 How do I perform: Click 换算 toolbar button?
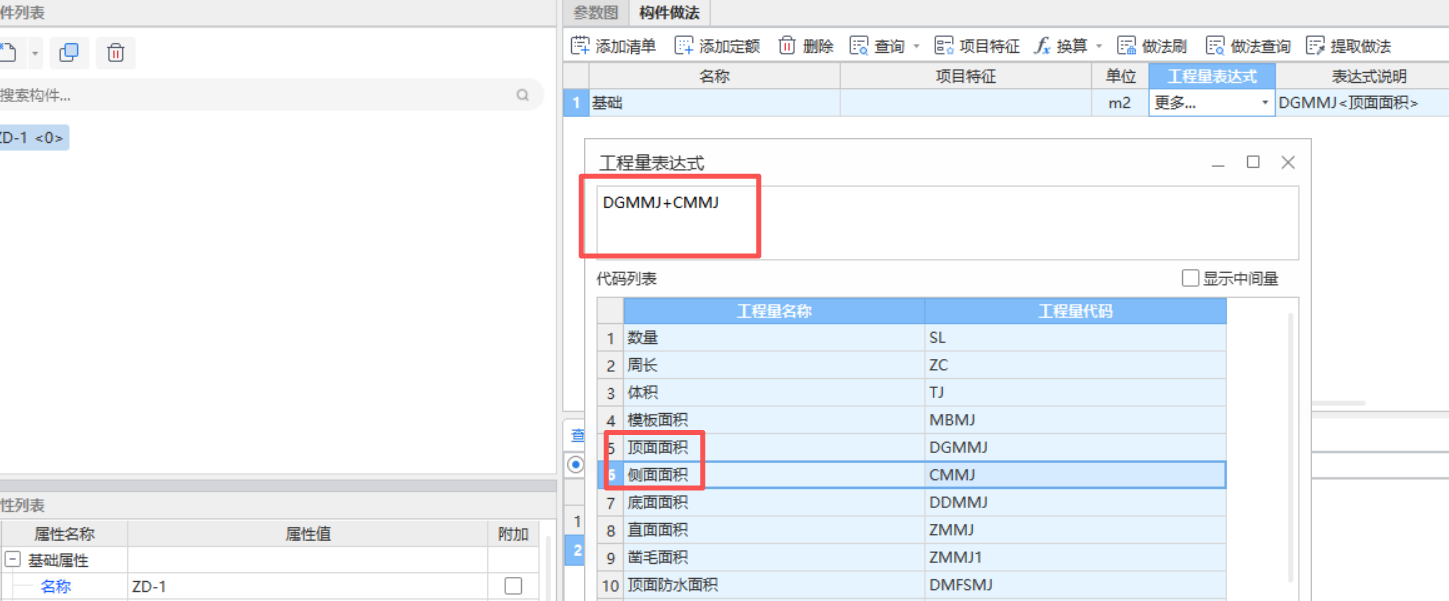coord(1061,46)
